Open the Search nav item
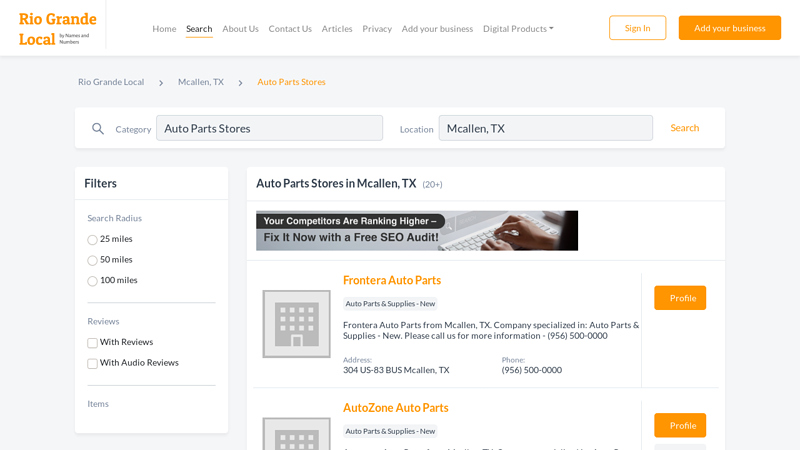The height and width of the screenshot is (450, 800). tap(199, 29)
